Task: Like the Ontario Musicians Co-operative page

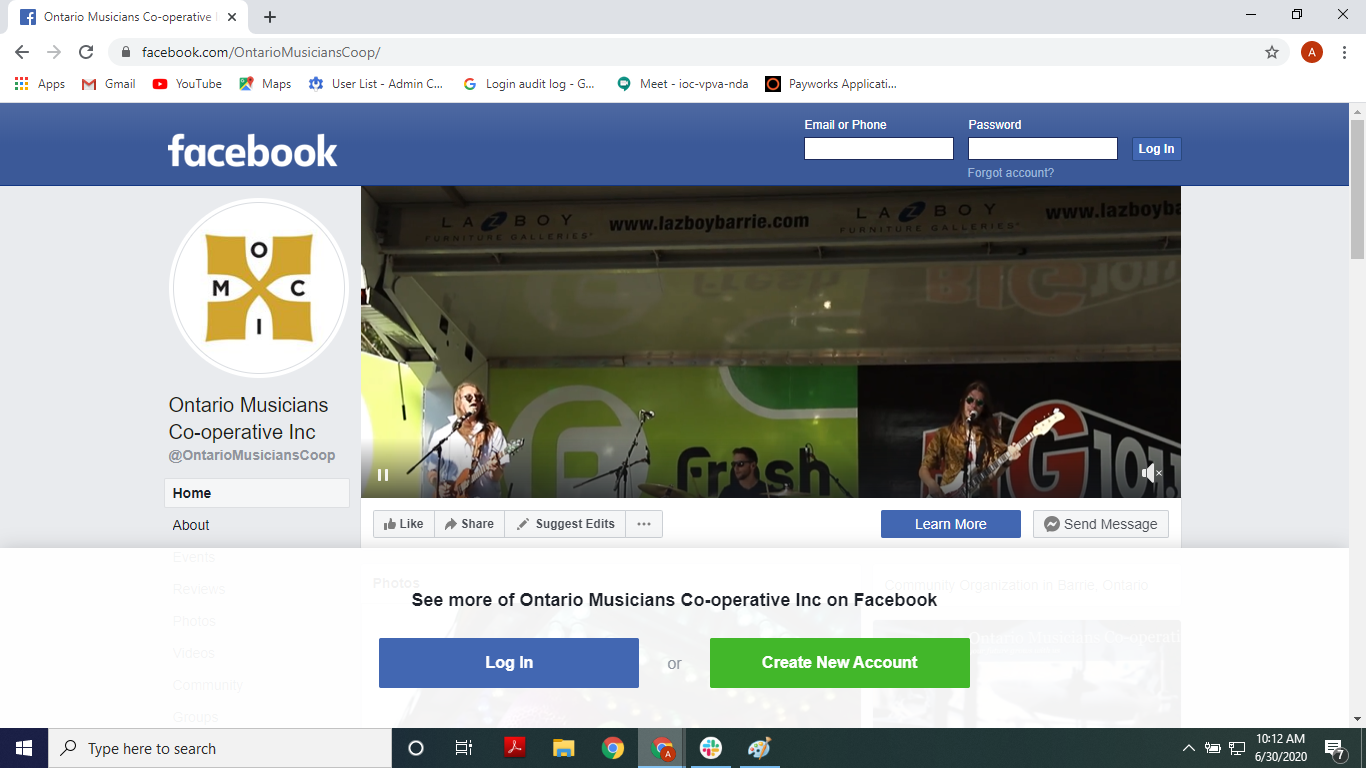Action: pos(404,524)
